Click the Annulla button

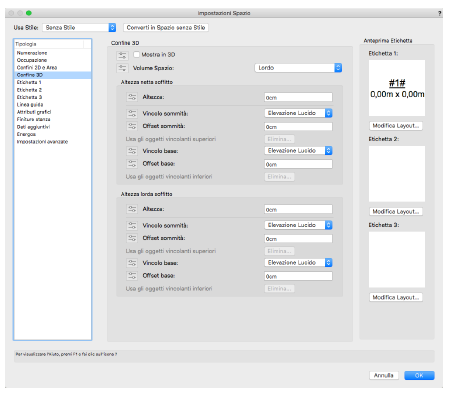click(384, 375)
